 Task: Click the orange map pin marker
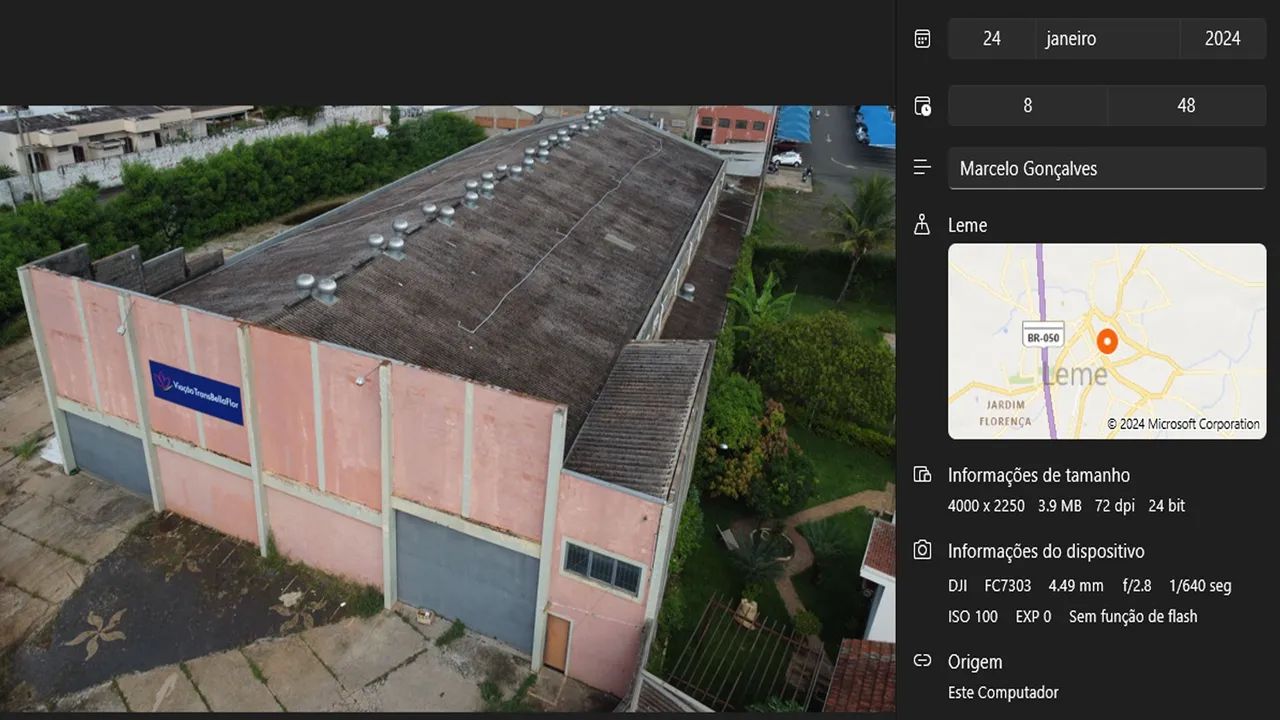pos(1106,341)
